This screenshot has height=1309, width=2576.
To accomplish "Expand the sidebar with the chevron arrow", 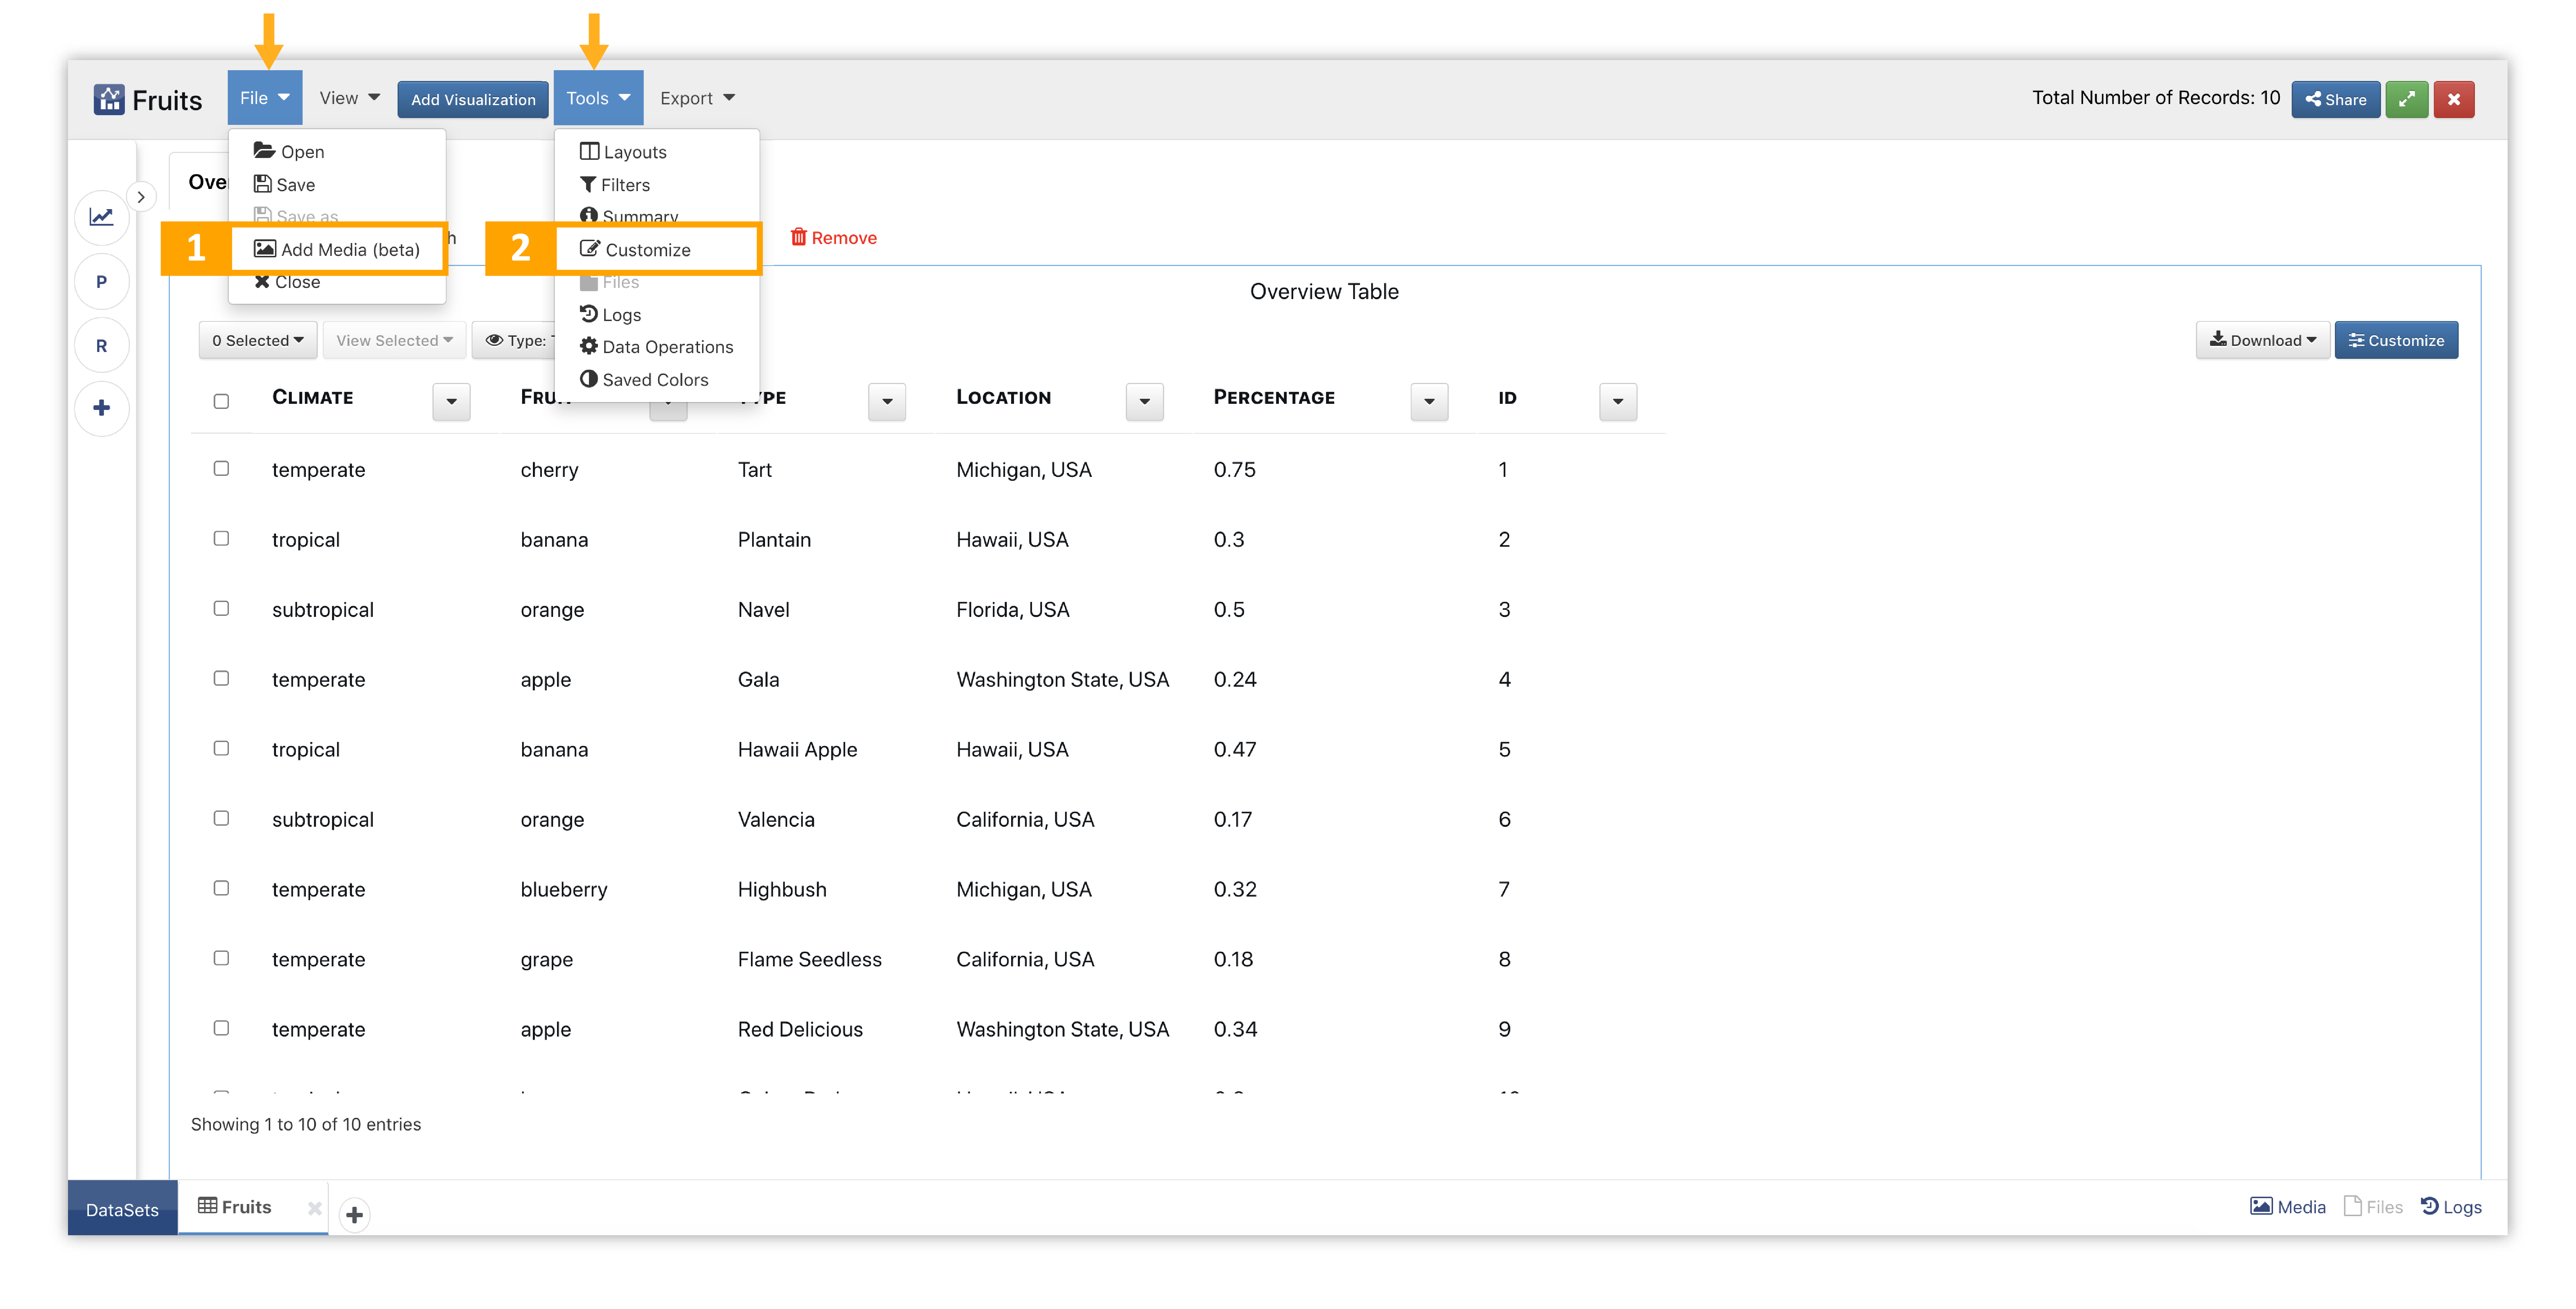I will (141, 197).
